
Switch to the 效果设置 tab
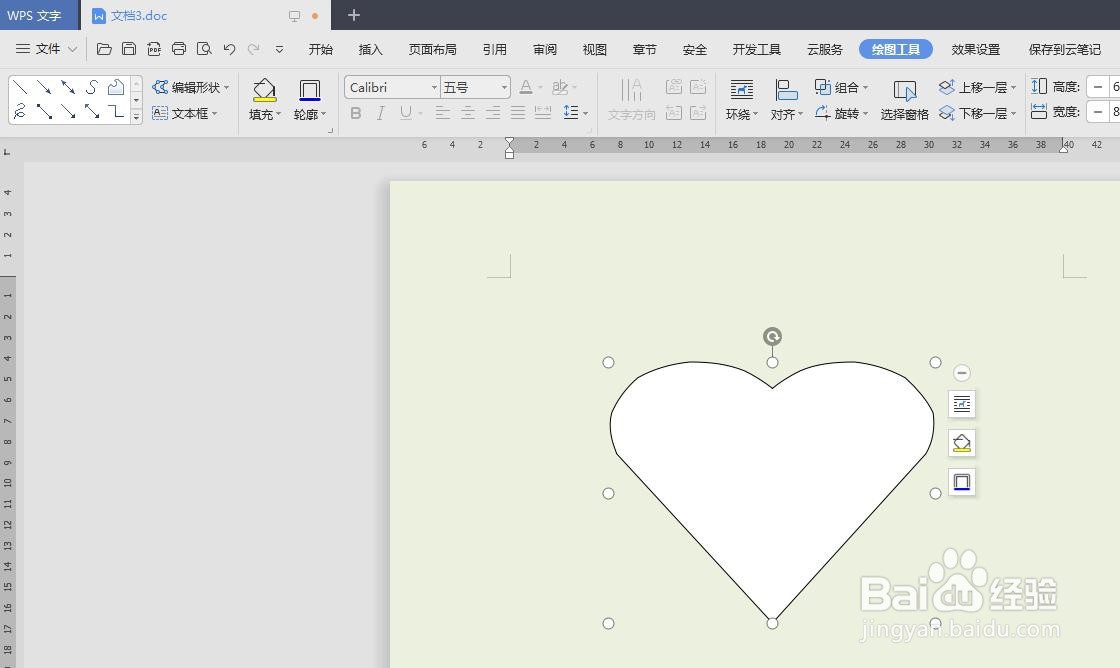click(976, 49)
